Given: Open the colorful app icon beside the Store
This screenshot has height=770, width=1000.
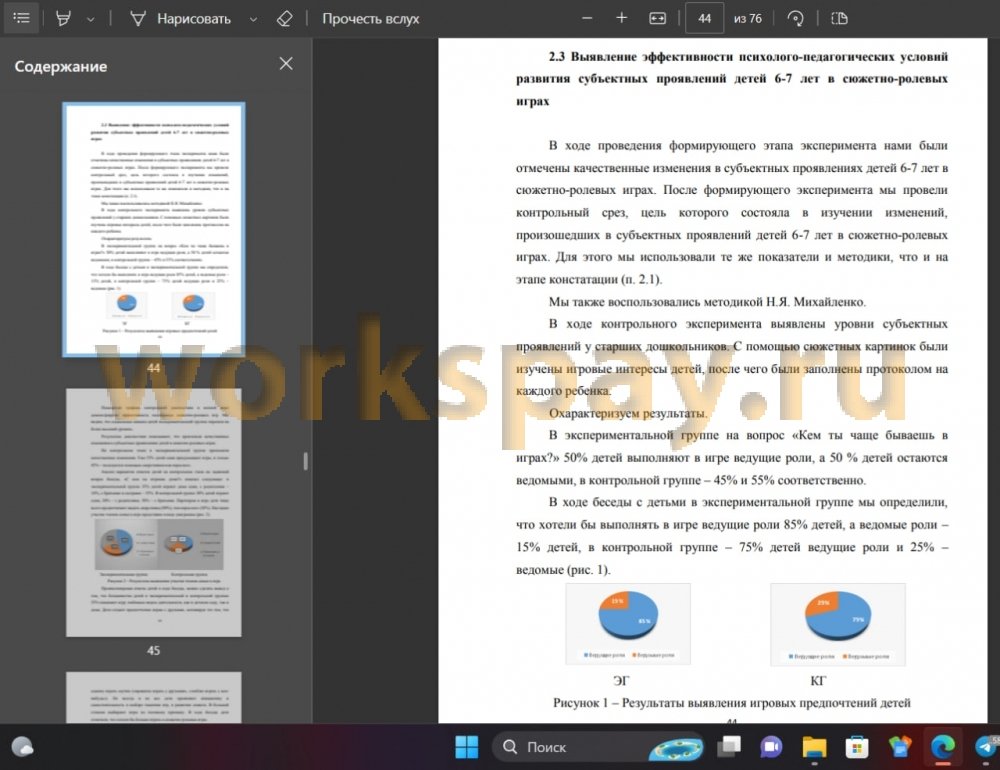Looking at the screenshot, I should 900,746.
